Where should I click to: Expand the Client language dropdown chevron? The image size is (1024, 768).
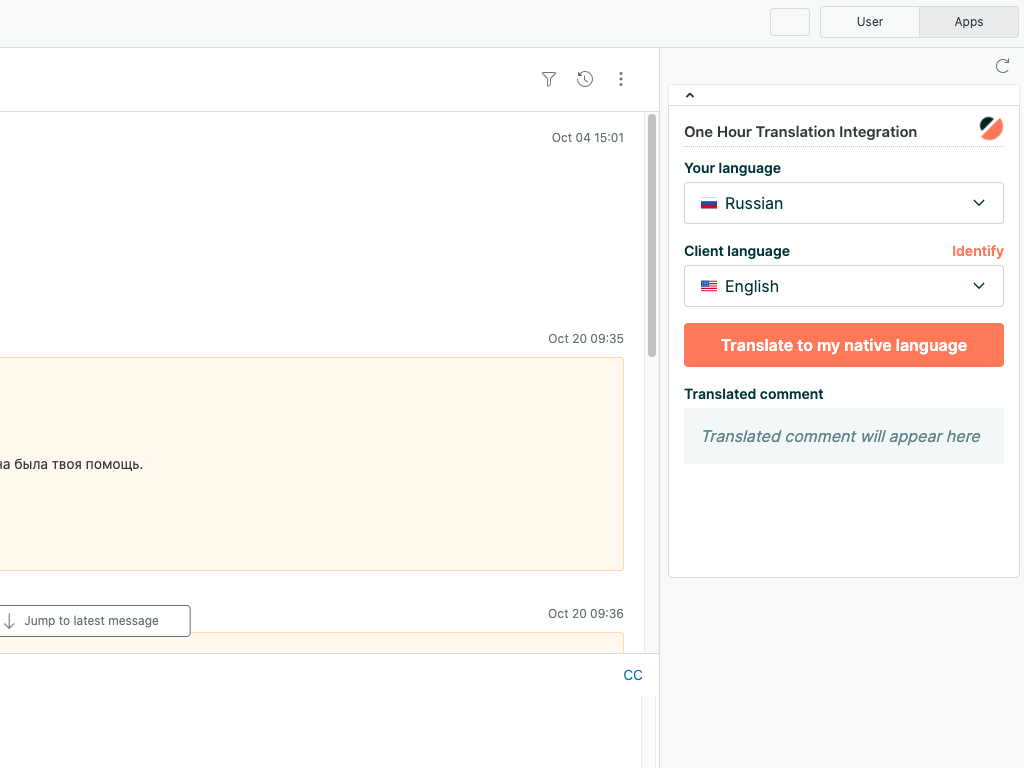979,286
